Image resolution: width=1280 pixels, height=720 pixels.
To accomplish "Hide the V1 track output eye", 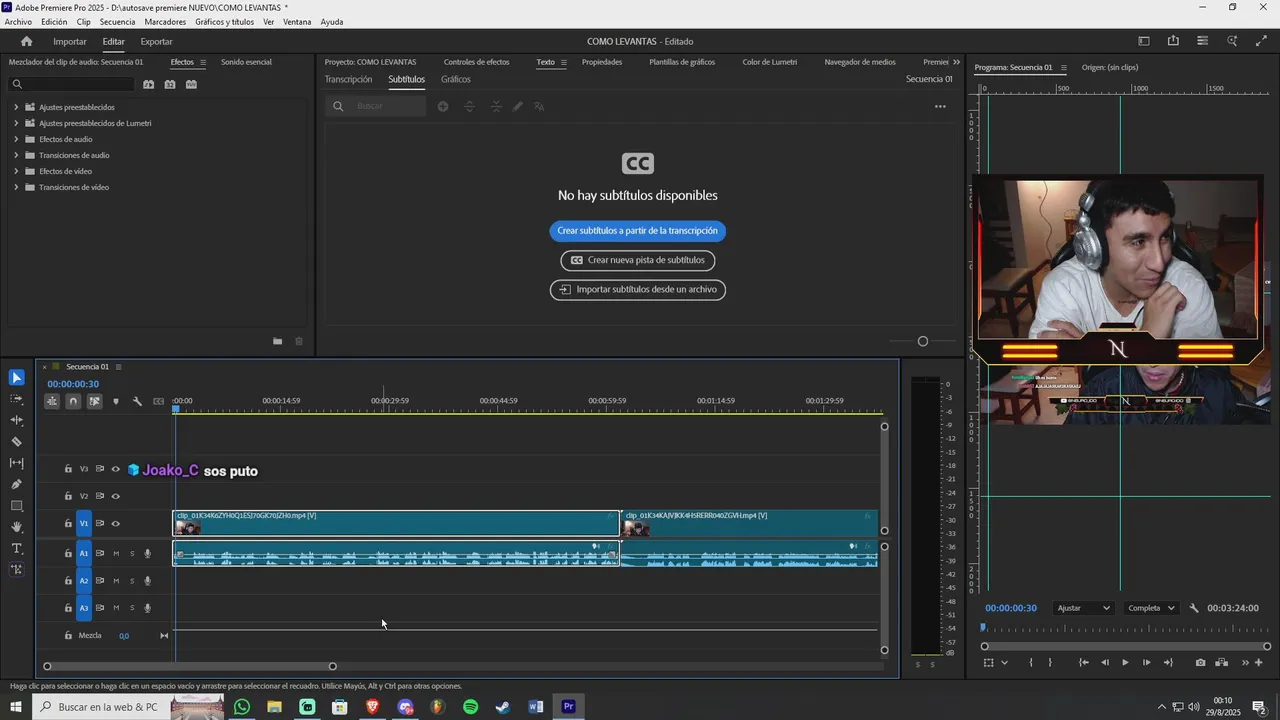I will pyautogui.click(x=116, y=523).
